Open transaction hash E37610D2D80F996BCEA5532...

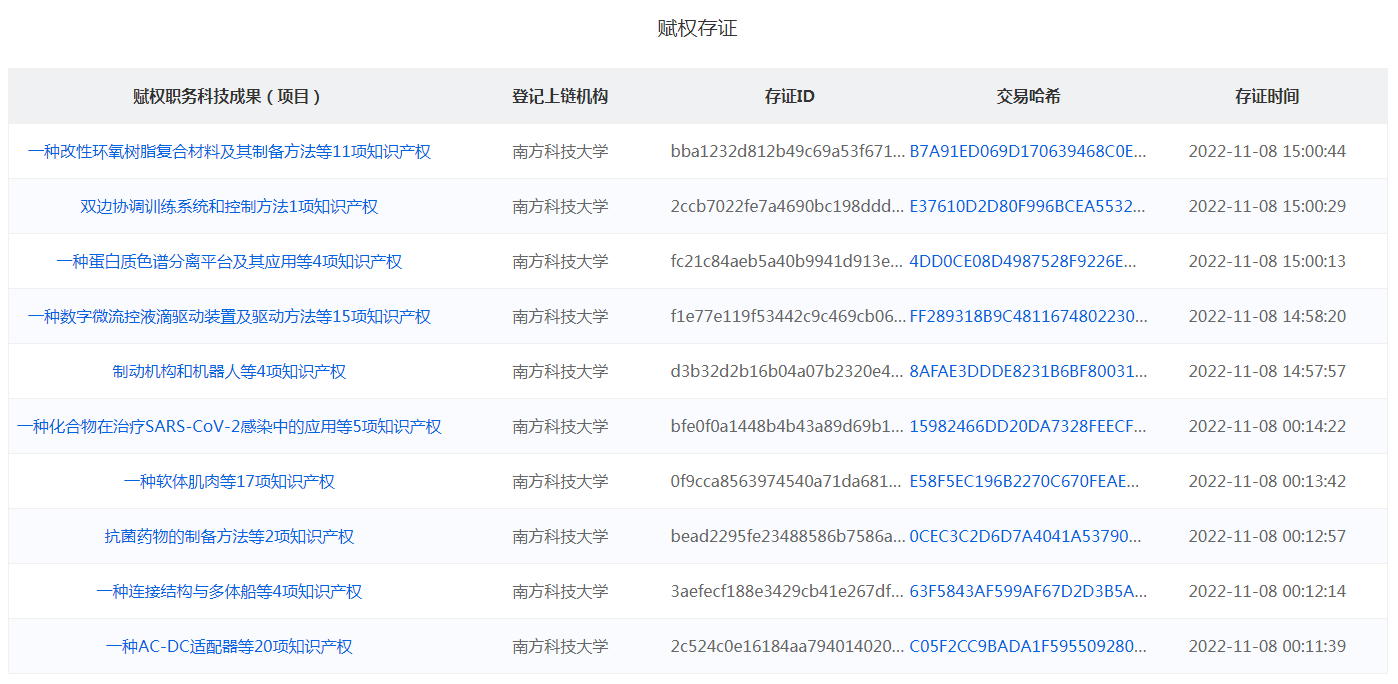(1028, 207)
